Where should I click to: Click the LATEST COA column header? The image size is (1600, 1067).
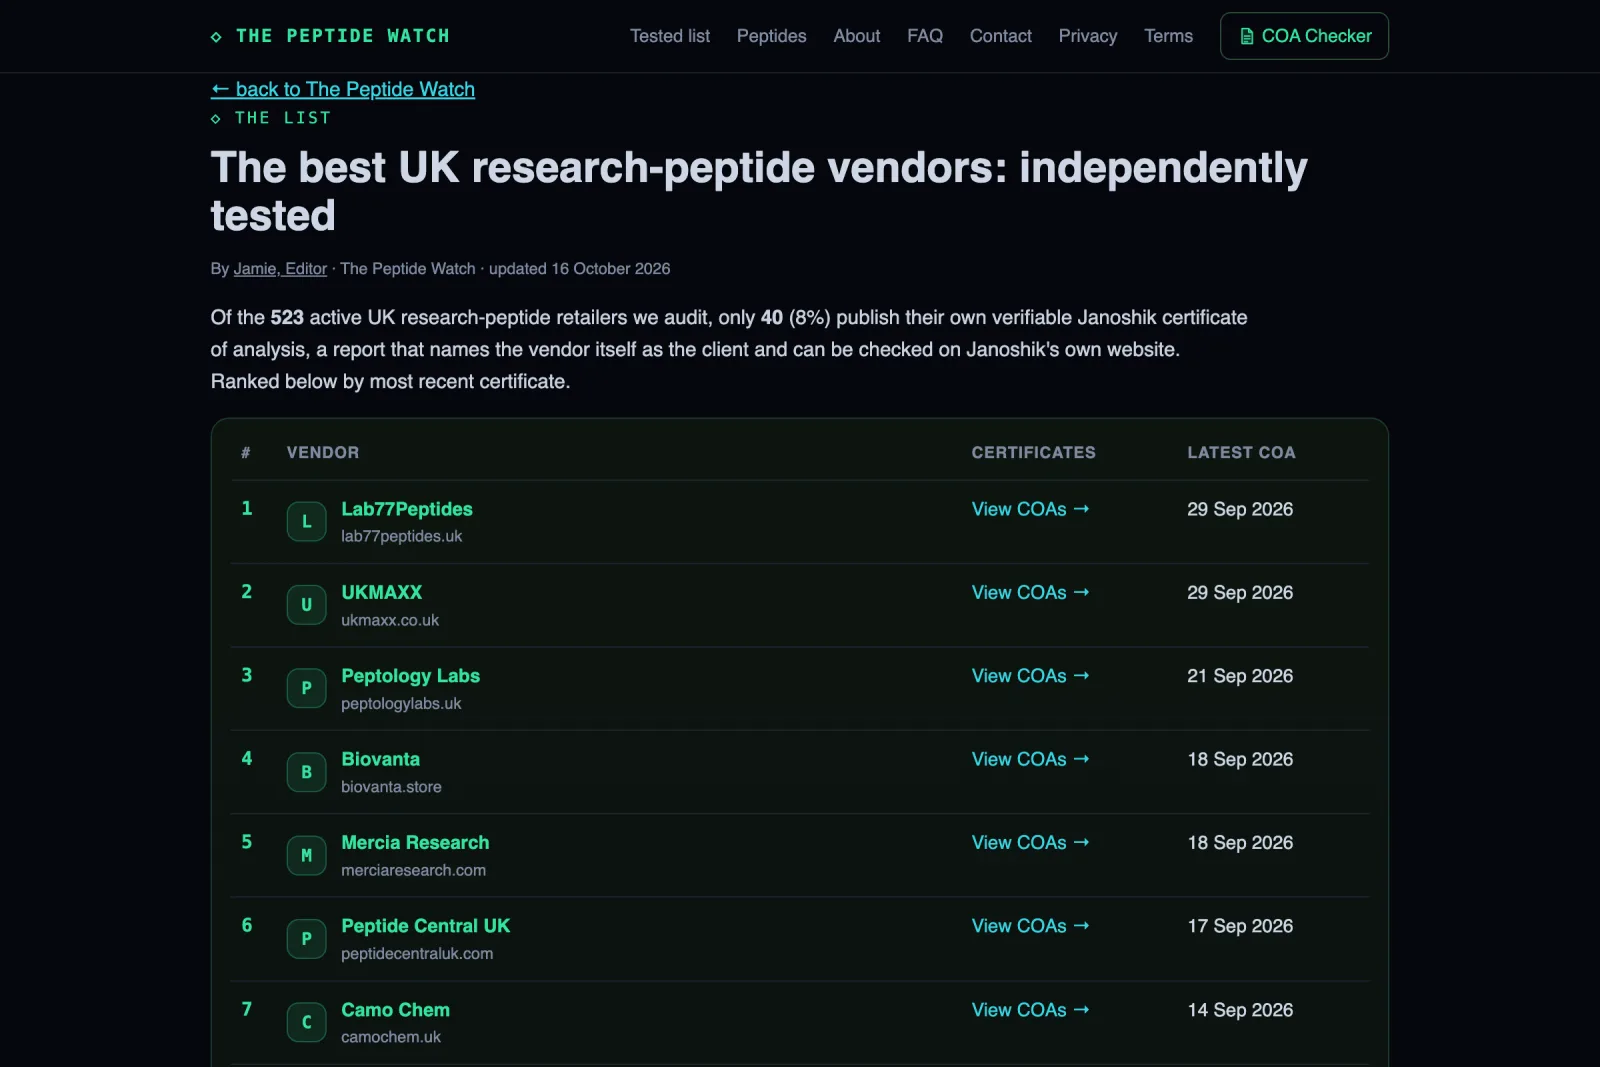1241,453
